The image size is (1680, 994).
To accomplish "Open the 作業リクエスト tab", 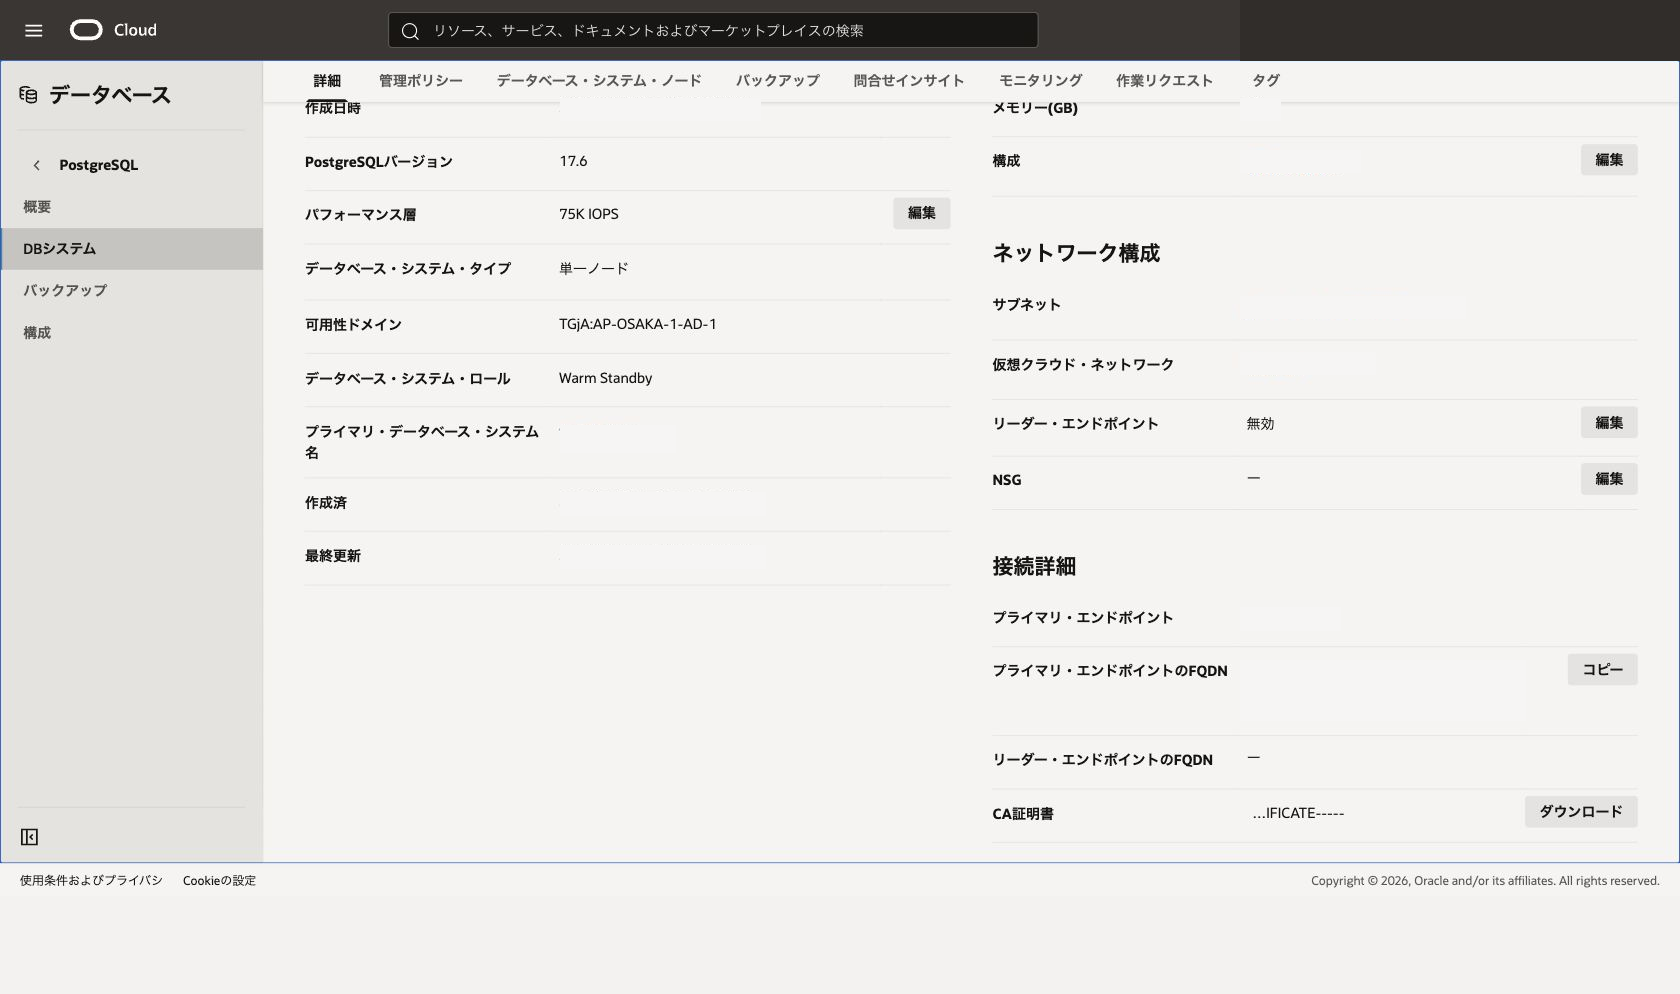I will tap(1164, 81).
